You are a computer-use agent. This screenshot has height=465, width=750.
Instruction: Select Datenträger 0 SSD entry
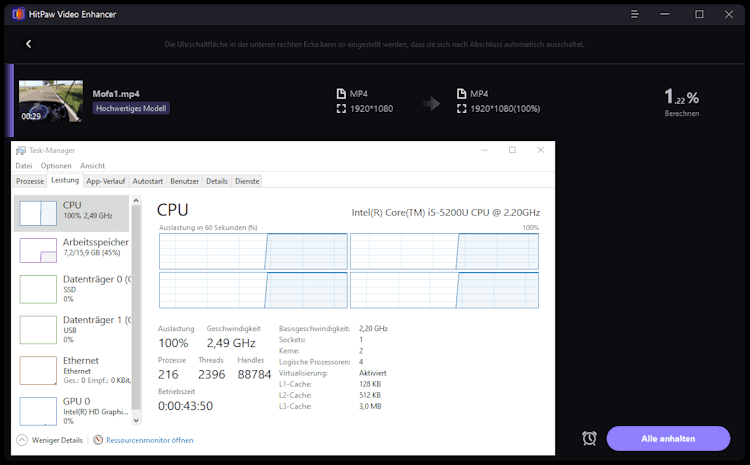(x=72, y=288)
